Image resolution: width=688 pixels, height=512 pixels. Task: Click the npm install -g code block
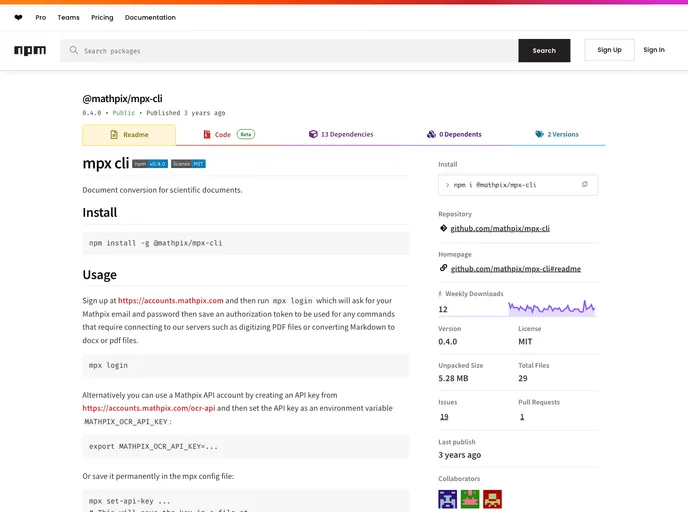(x=246, y=243)
